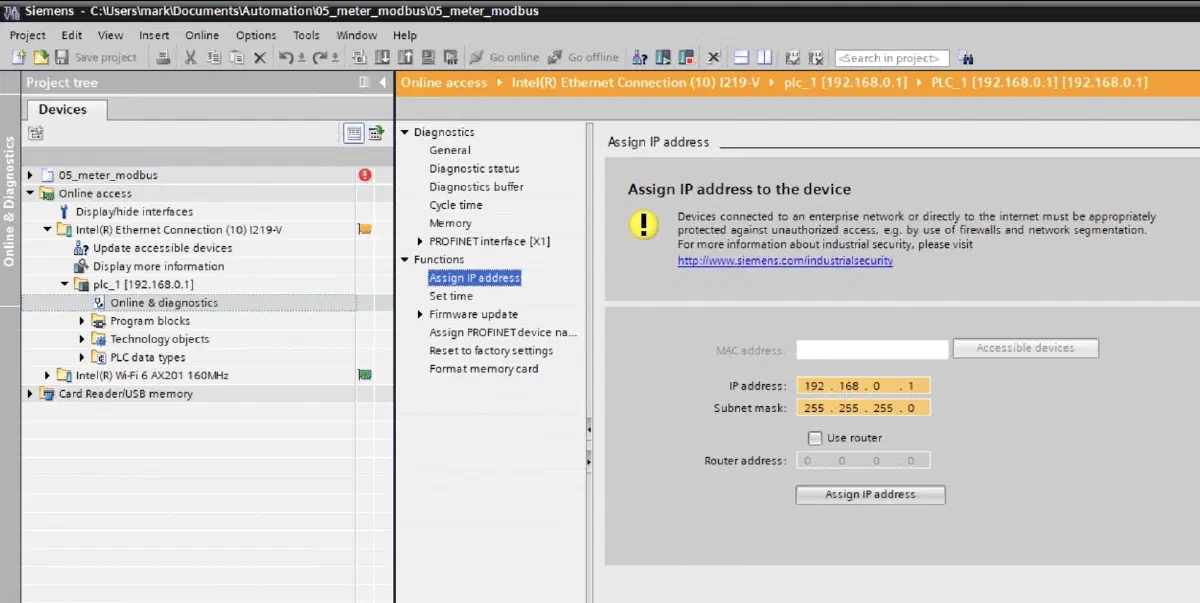Select Display/hide interfaces in the tree
Screen dimensions: 1200x603
[134, 211]
